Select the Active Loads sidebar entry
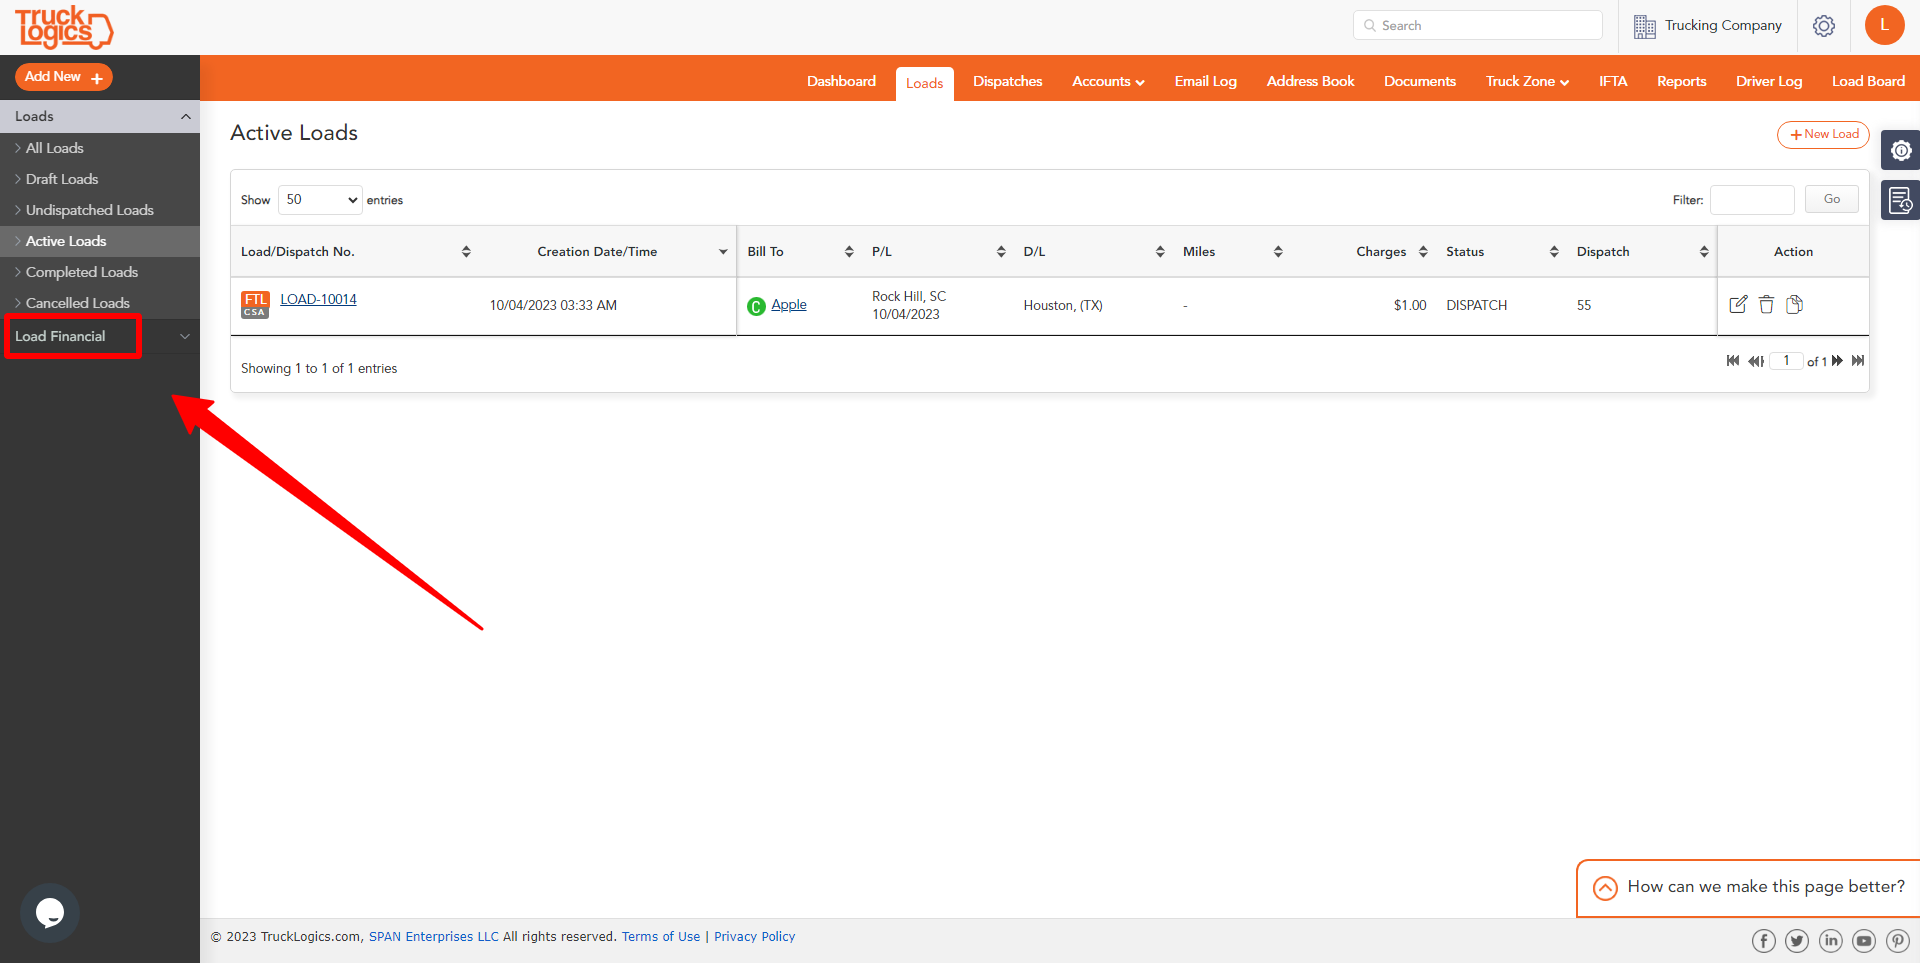The height and width of the screenshot is (963, 1920). tap(67, 241)
